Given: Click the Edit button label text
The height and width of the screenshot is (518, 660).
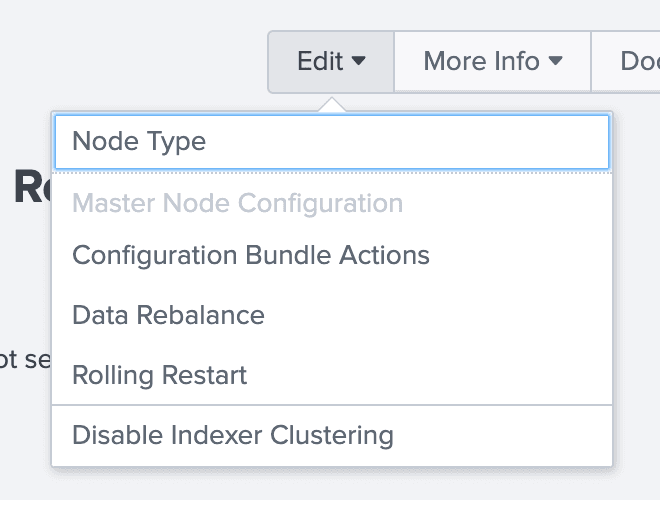Looking at the screenshot, I should 320,61.
